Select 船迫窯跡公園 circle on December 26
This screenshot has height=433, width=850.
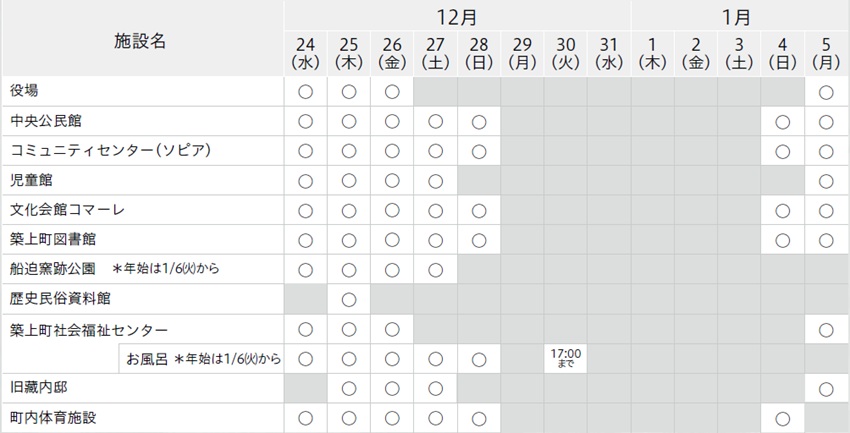[x=392, y=270]
